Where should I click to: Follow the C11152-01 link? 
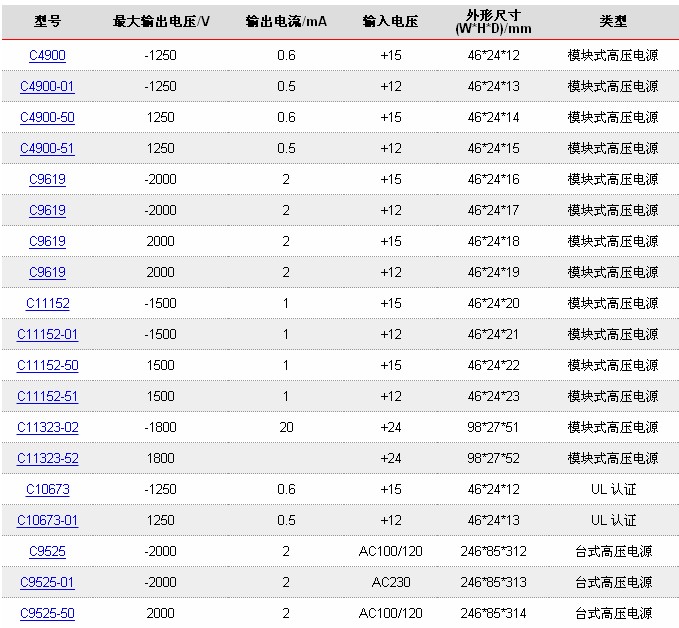(47, 334)
